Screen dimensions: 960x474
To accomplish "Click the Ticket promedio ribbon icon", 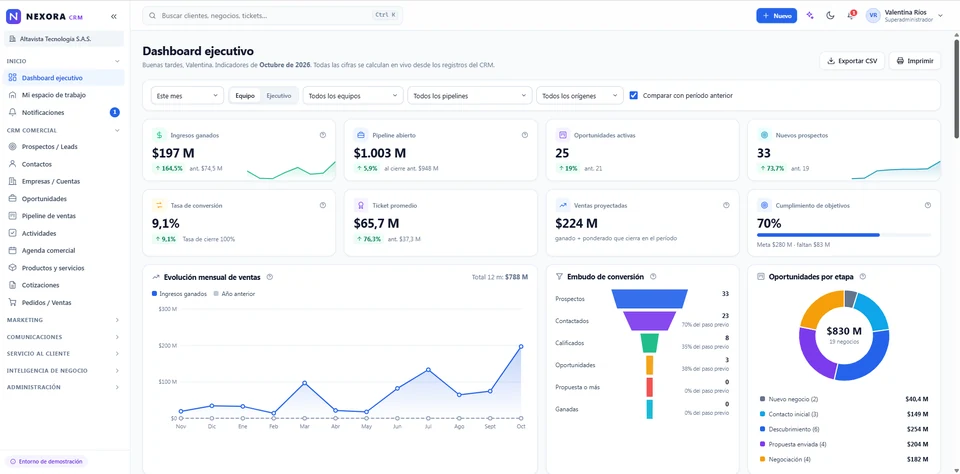I will coord(361,206).
